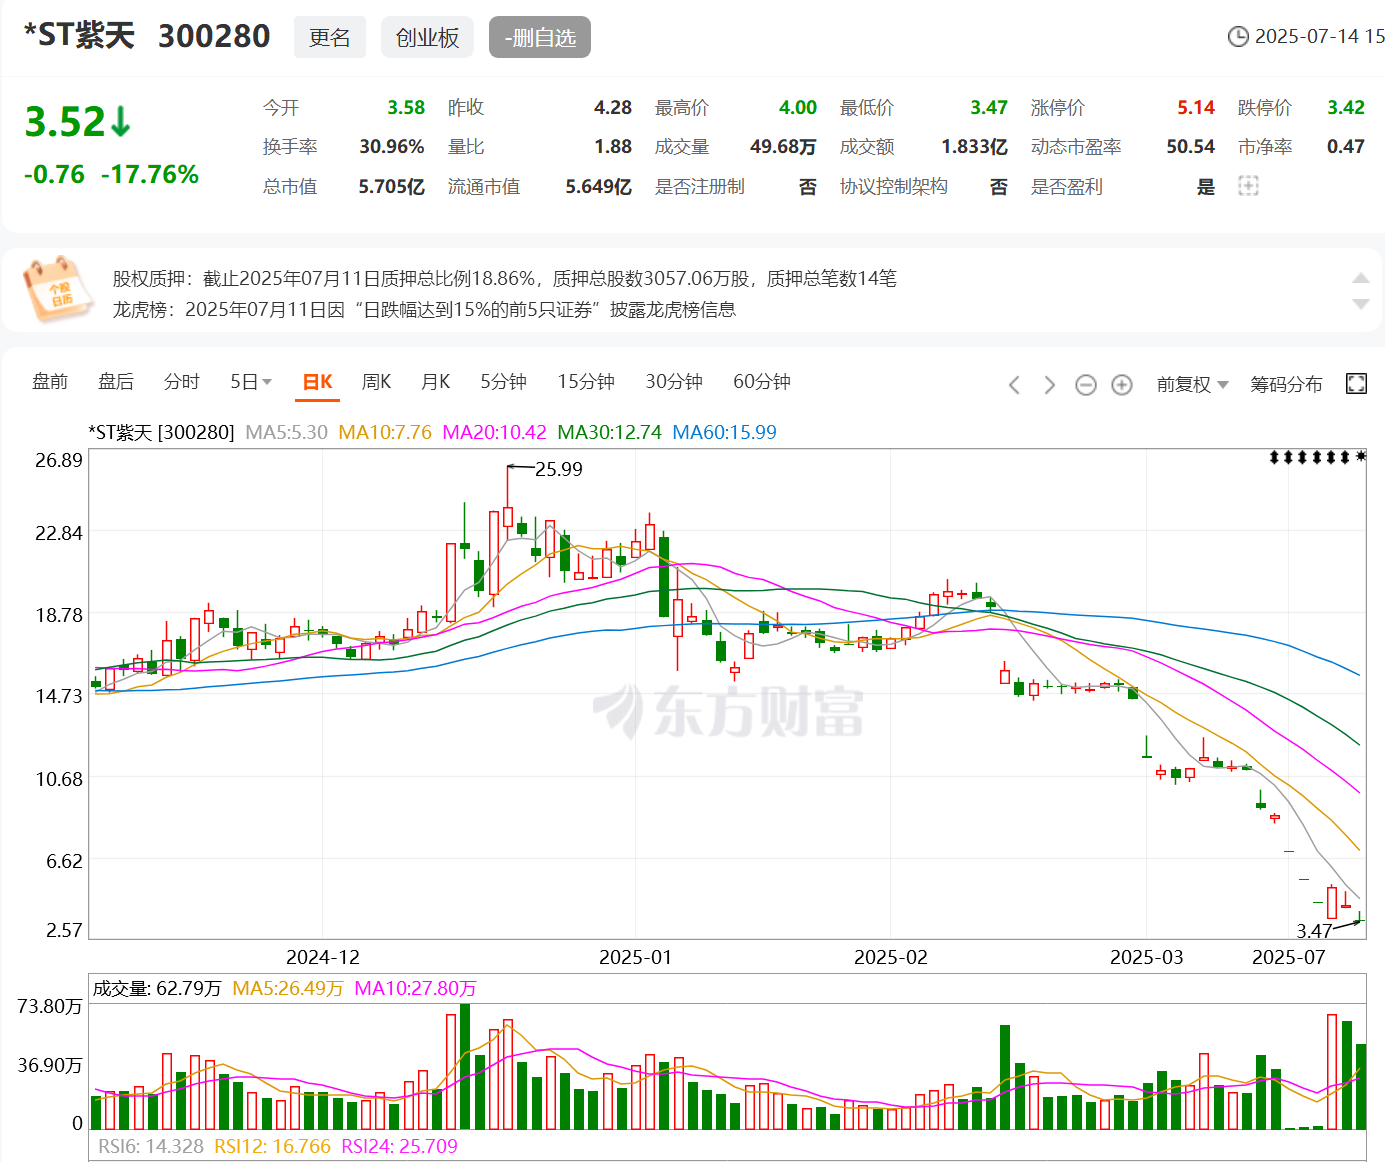1385x1162 pixels.
Task: Click the clock icon beside the date
Action: (x=1238, y=37)
